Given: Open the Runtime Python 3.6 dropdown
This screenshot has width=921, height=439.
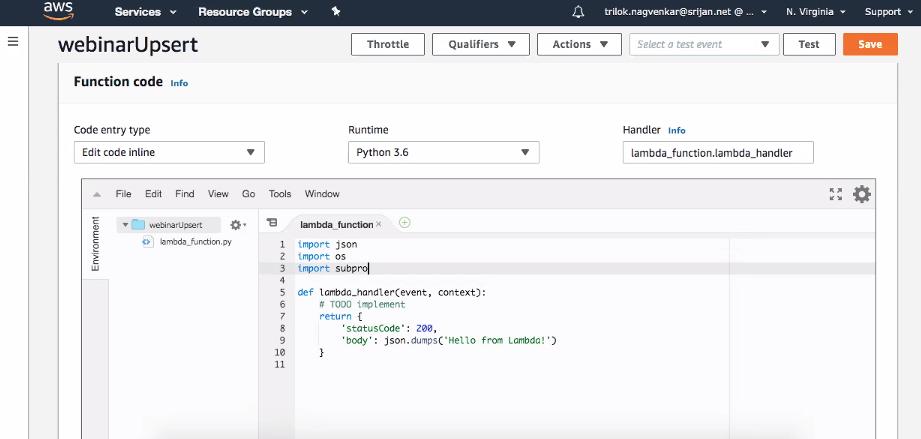Looking at the screenshot, I should pos(443,152).
